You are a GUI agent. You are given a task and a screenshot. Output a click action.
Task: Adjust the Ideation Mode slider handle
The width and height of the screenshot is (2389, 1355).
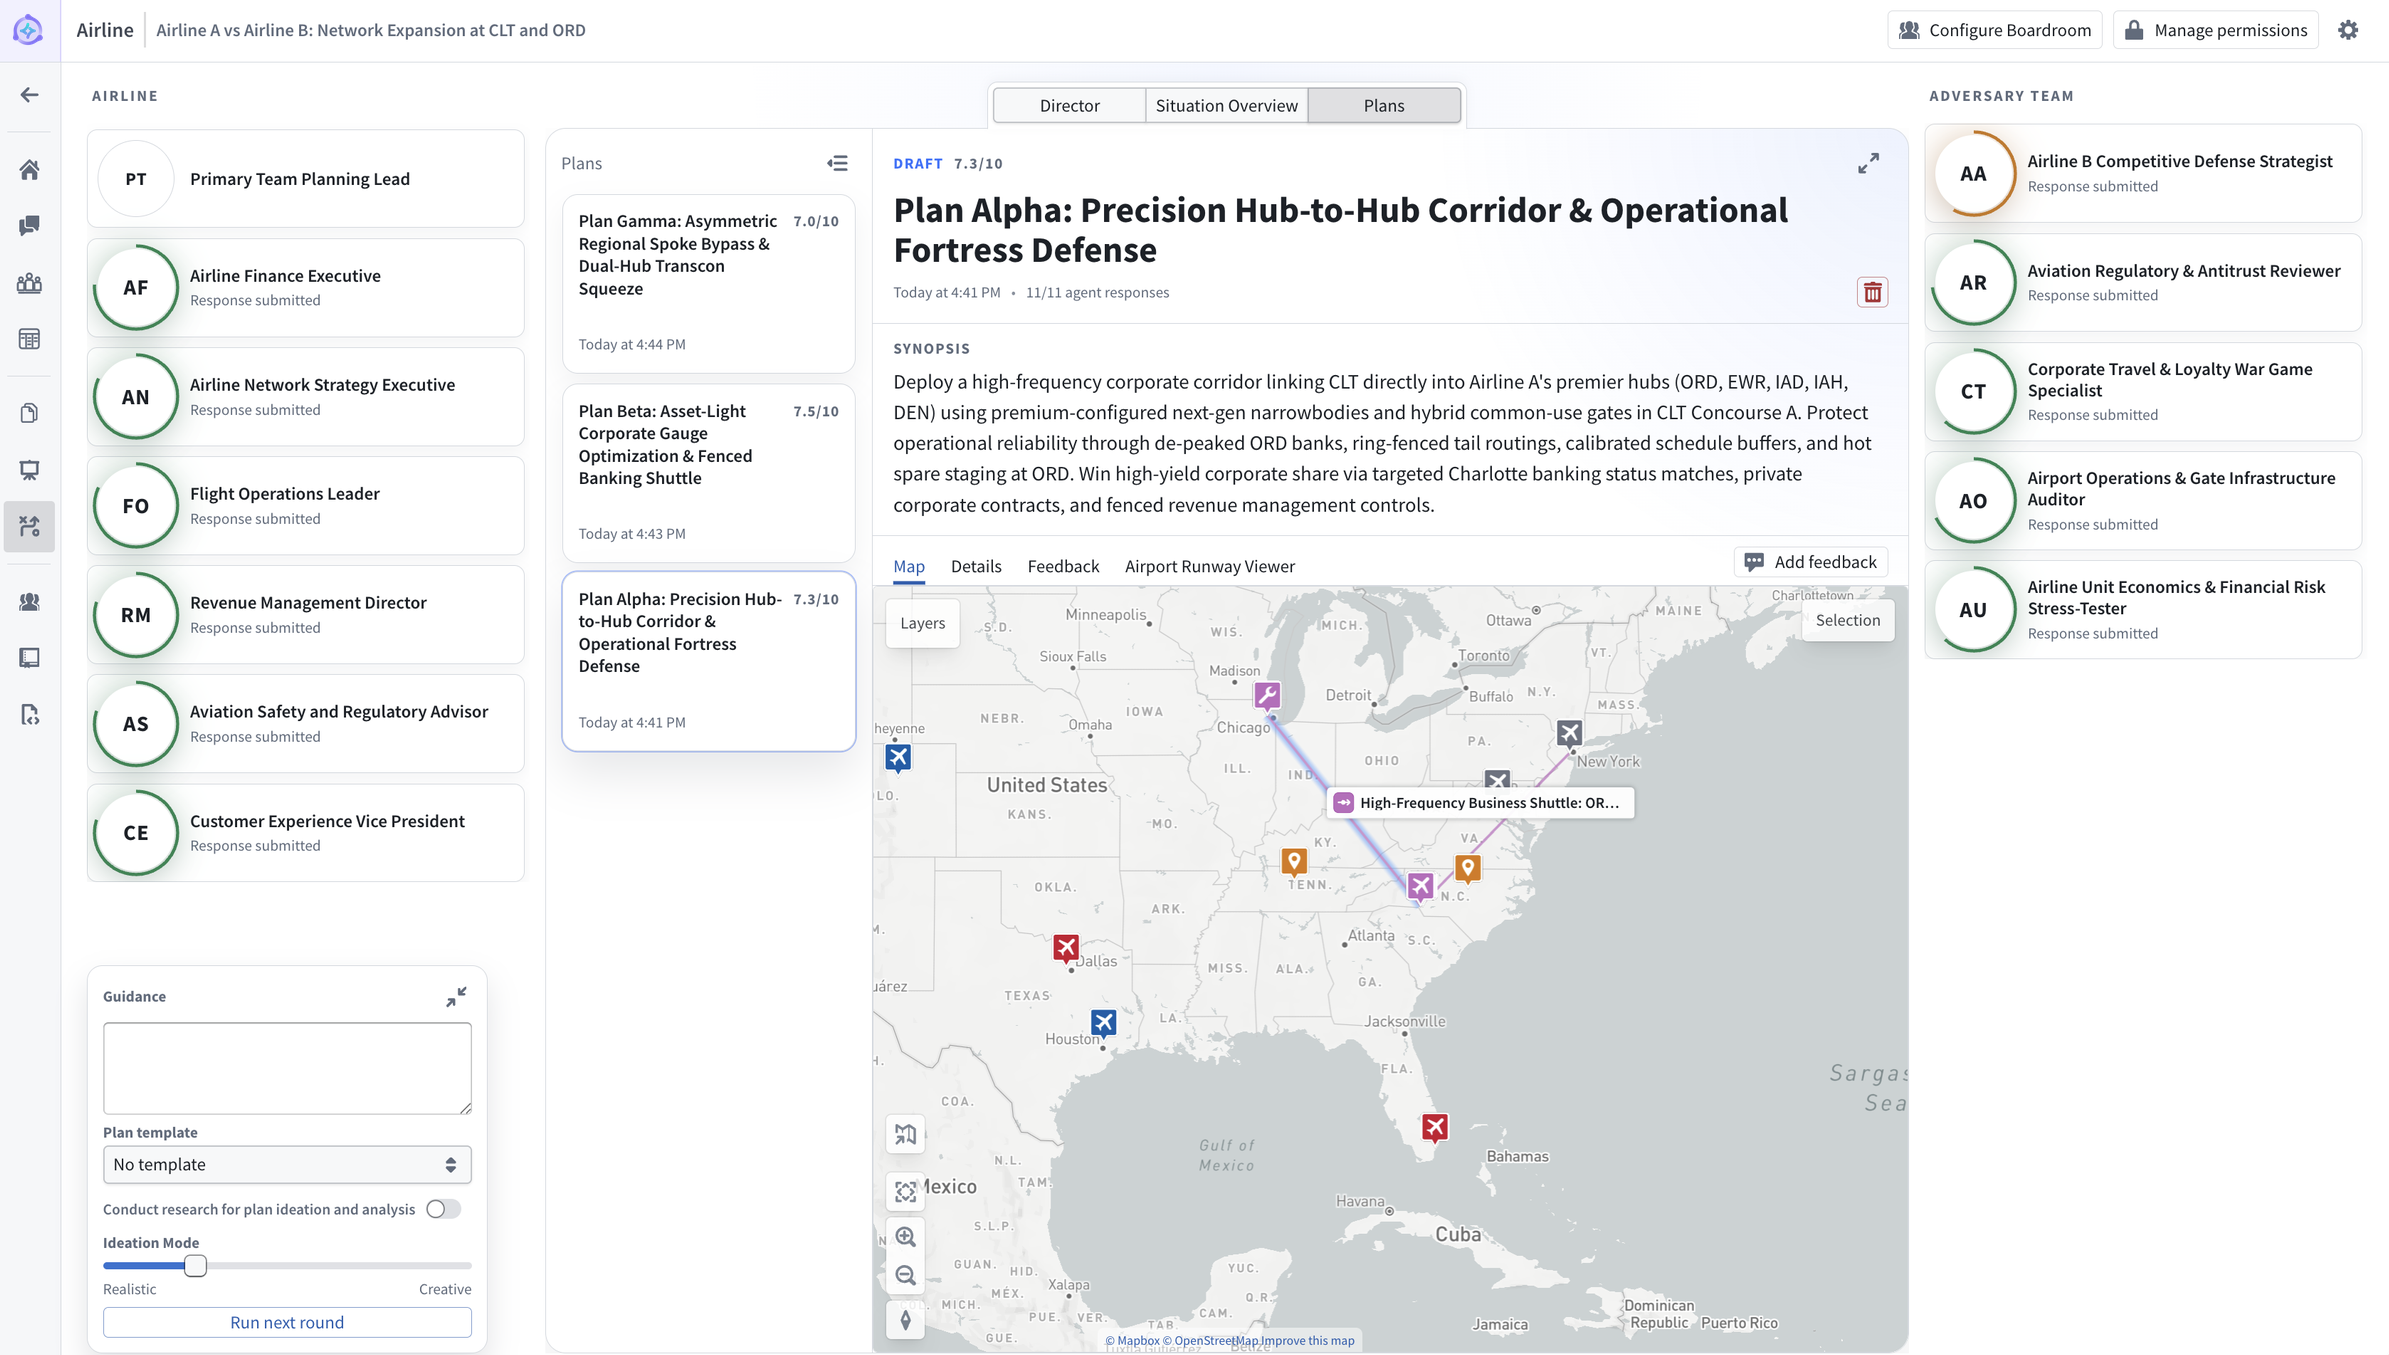coord(195,1265)
